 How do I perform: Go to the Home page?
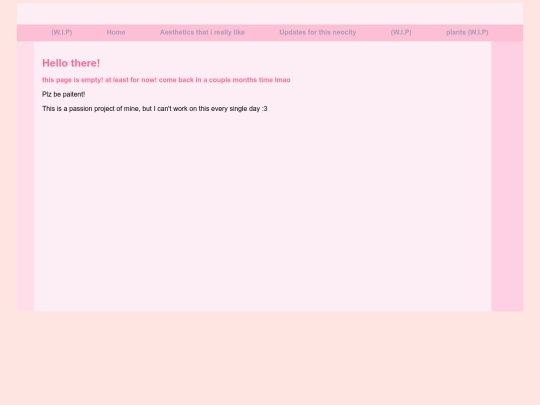(116, 32)
